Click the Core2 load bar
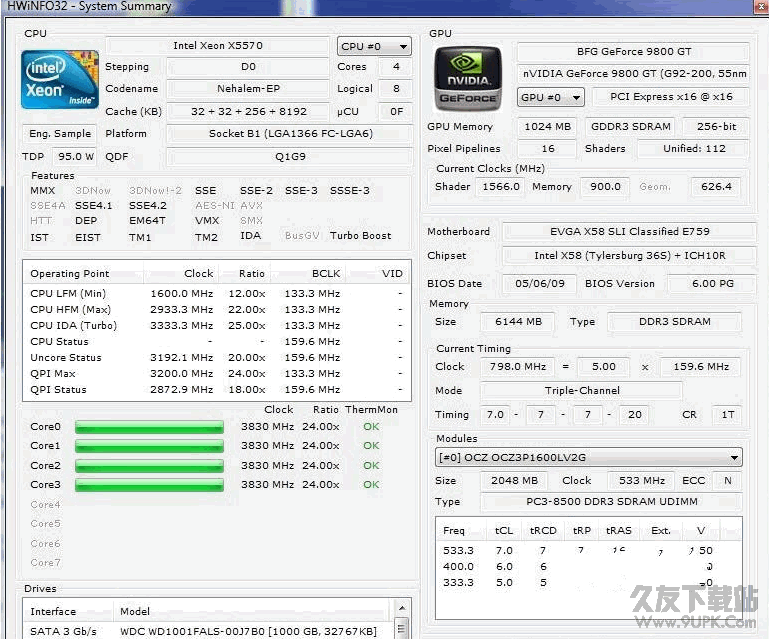The image size is (769, 639). point(149,465)
